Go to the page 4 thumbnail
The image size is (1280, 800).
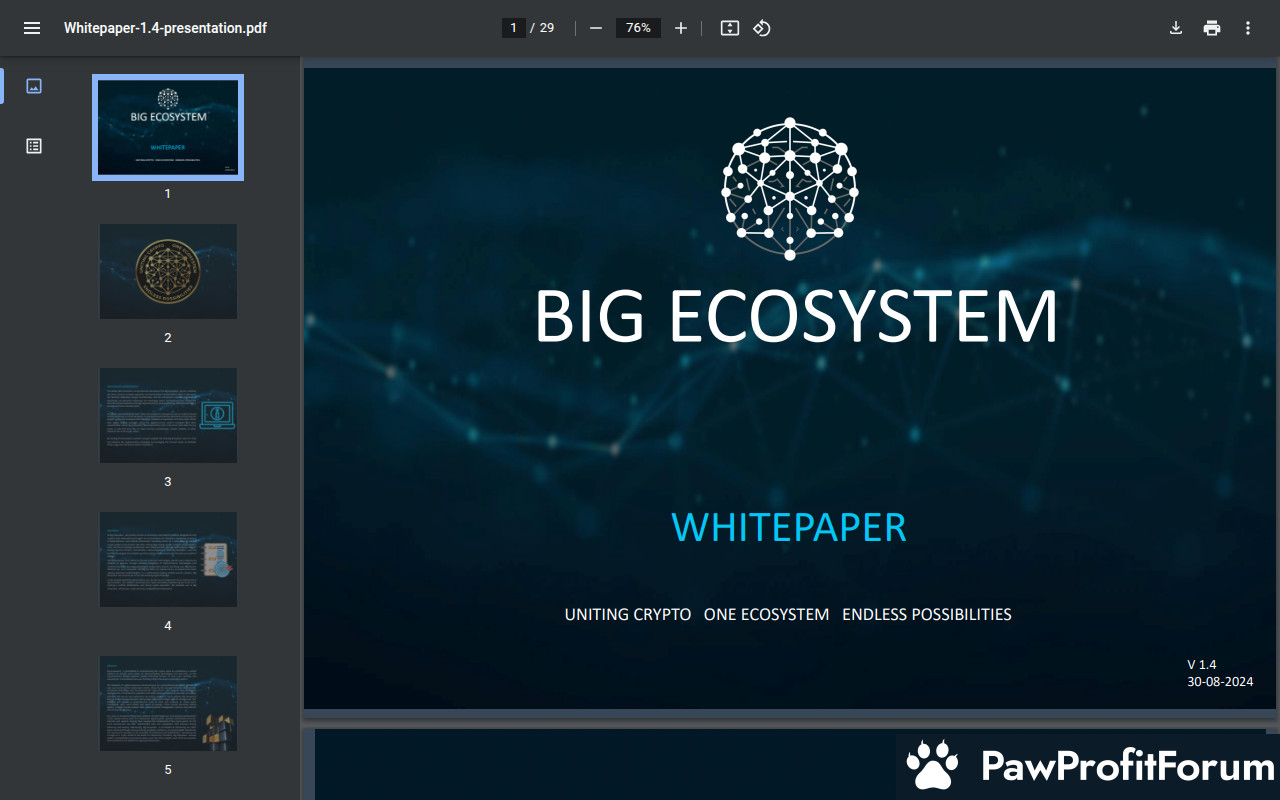tap(168, 559)
